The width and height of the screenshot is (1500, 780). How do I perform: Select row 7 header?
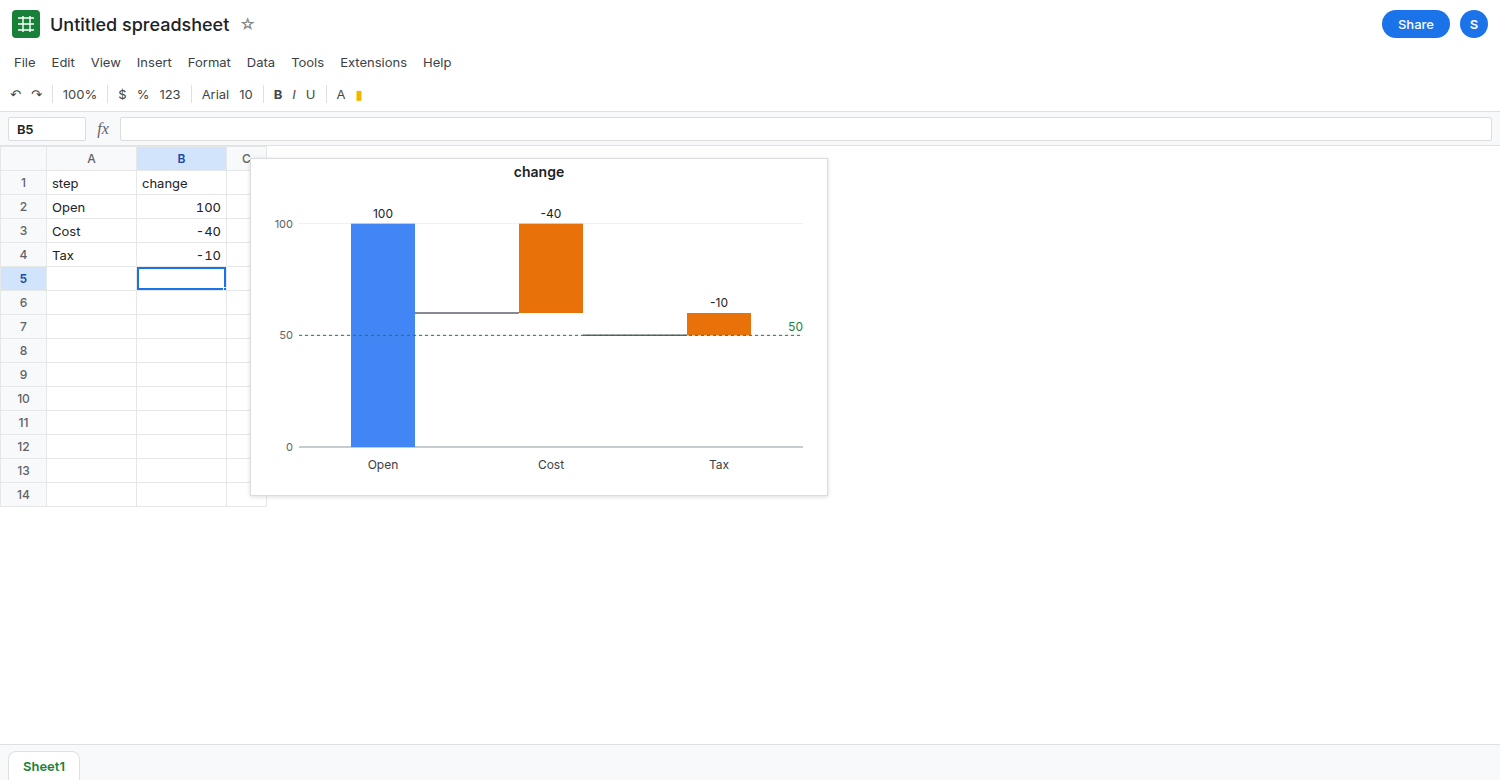tap(23, 327)
